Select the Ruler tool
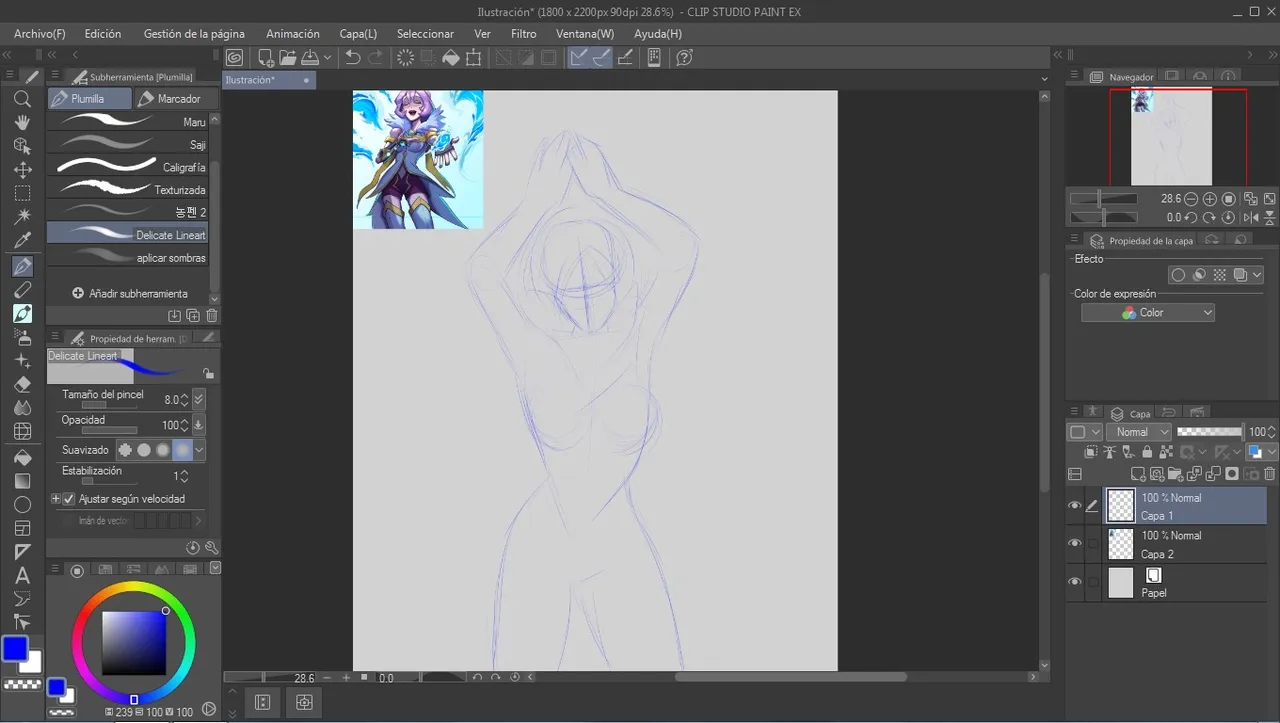Viewport: 1280px width, 723px height. click(22, 552)
